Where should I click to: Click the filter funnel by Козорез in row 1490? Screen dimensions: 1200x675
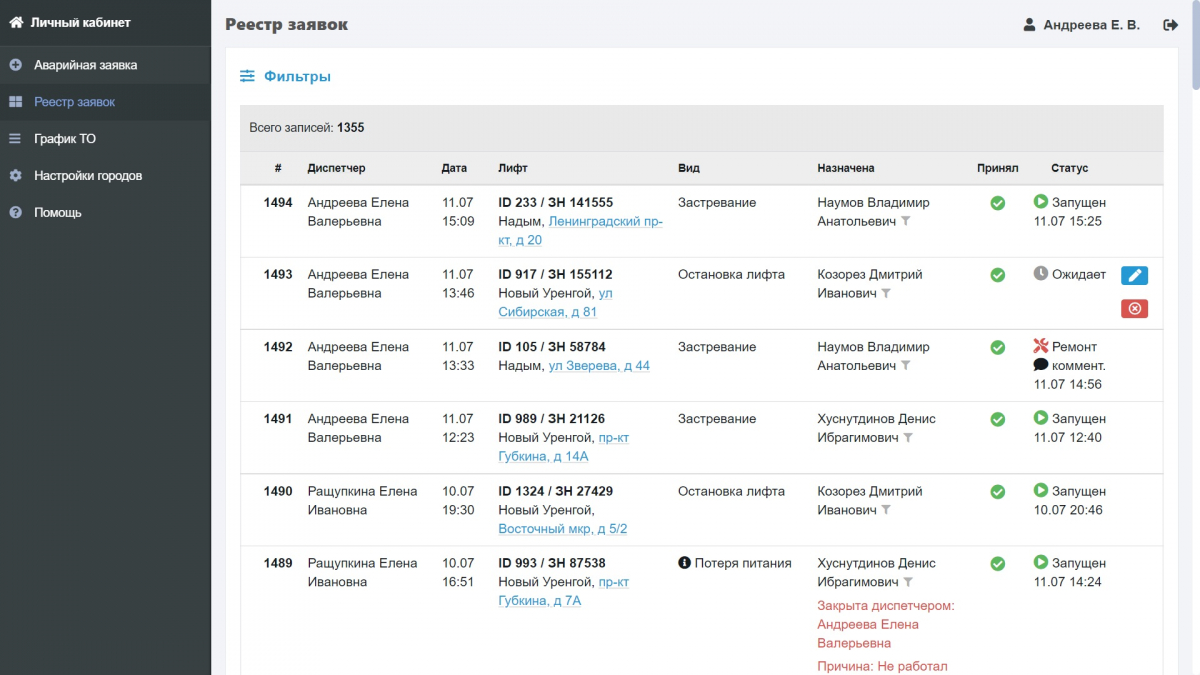click(x=885, y=510)
